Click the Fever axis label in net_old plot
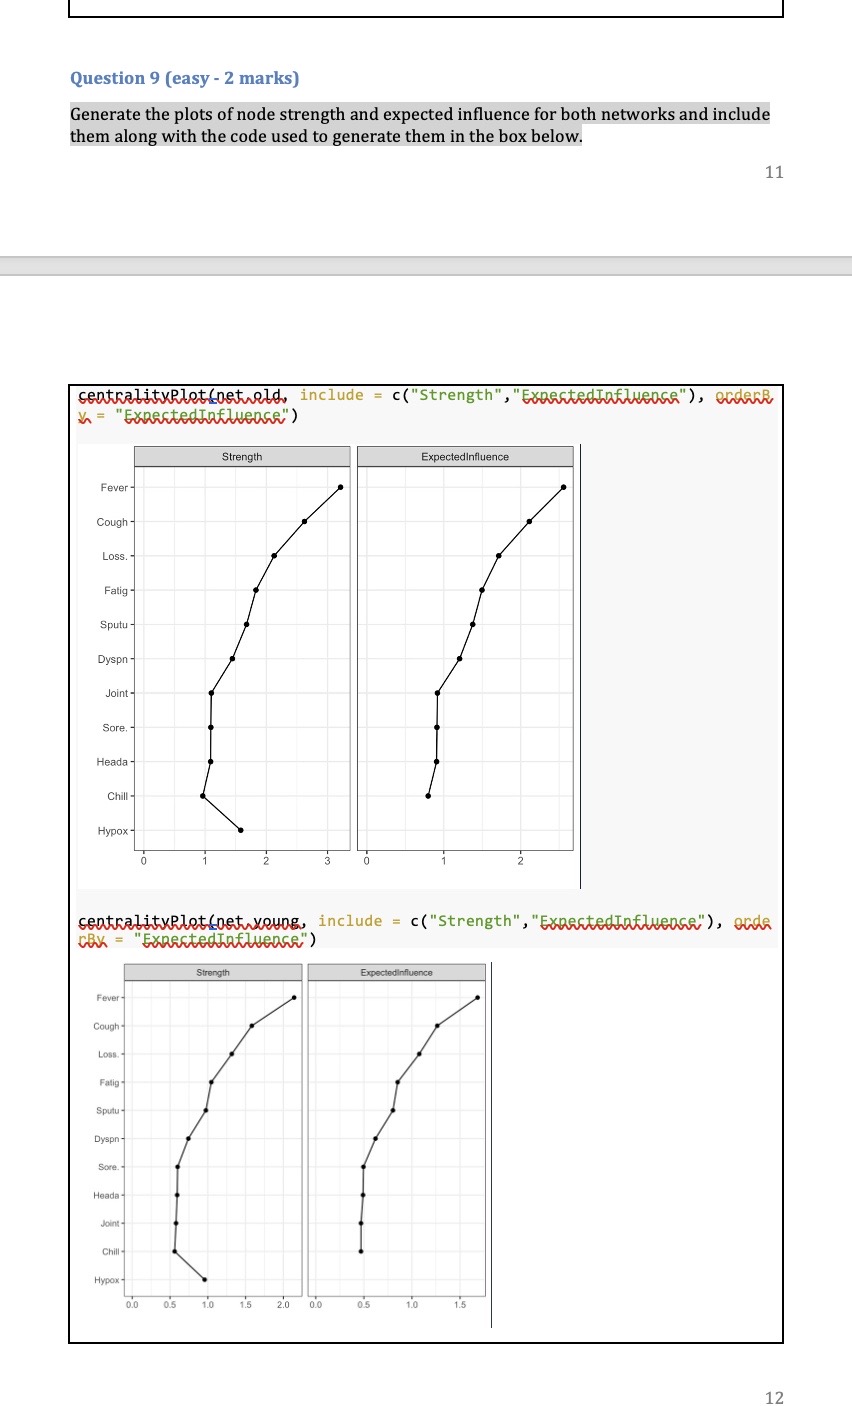This screenshot has height=1406, width=852. pyautogui.click(x=114, y=487)
